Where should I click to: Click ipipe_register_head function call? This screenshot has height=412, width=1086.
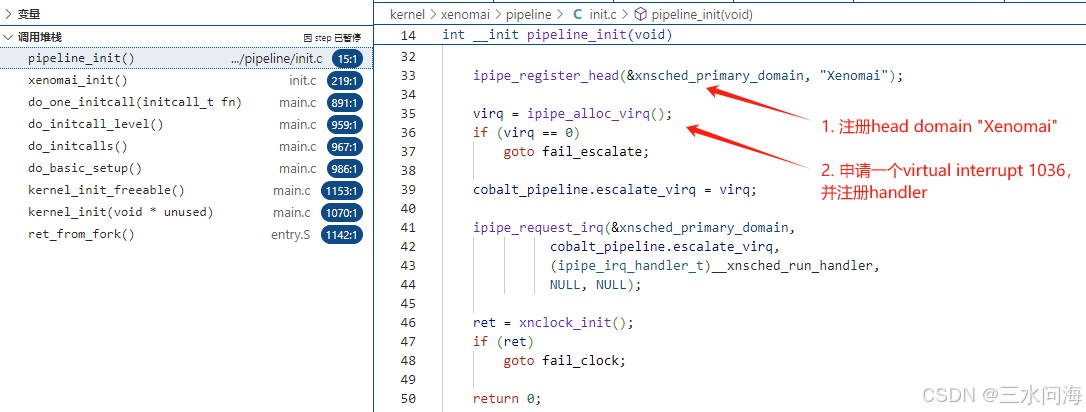546,75
